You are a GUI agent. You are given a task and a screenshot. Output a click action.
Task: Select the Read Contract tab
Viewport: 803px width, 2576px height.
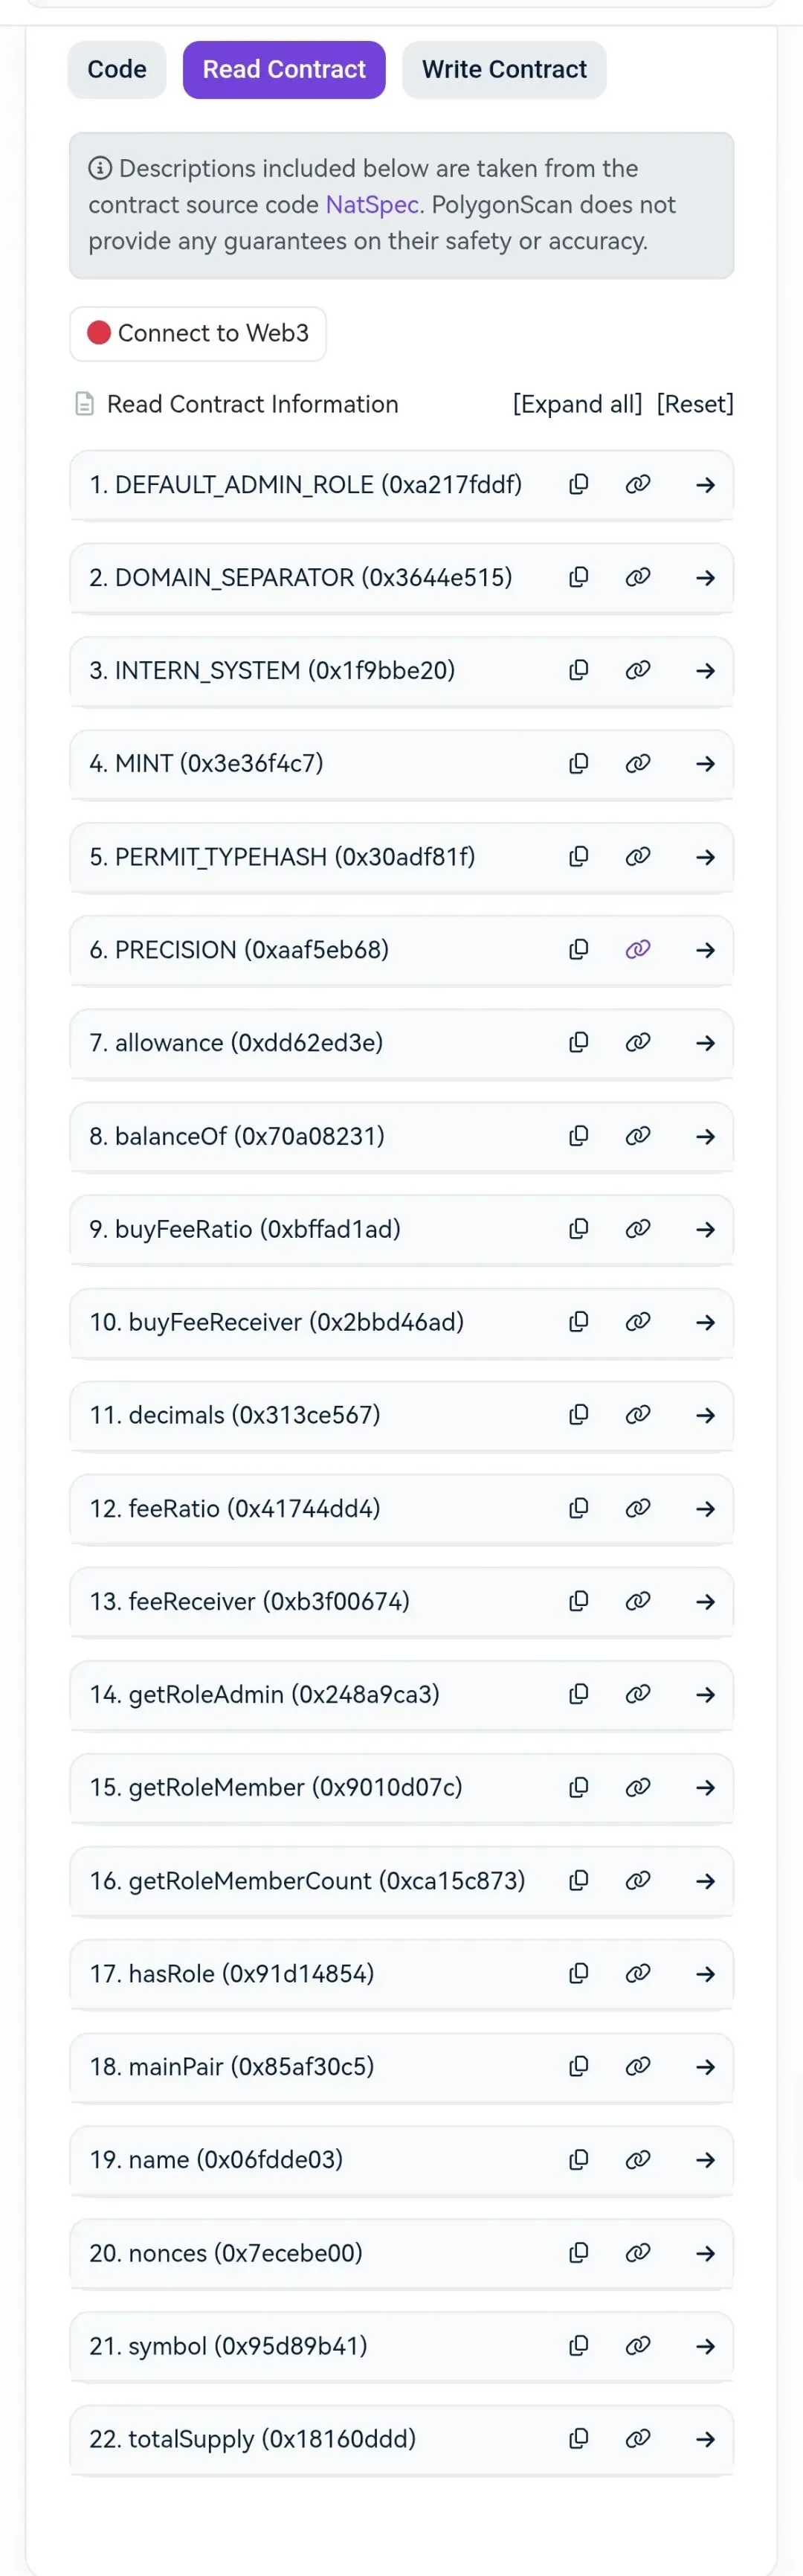[284, 70]
